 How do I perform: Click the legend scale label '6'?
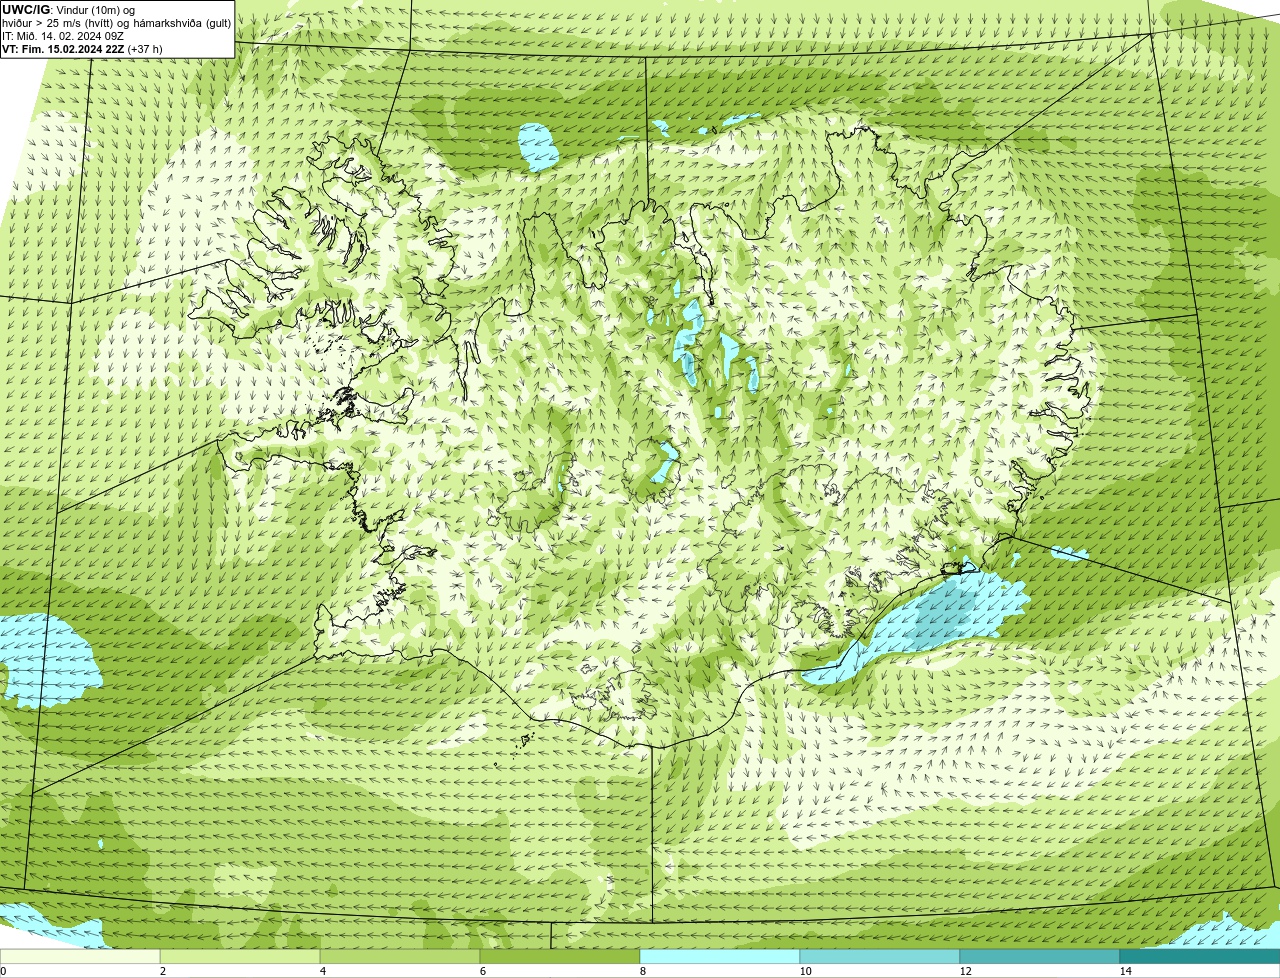coord(482,971)
